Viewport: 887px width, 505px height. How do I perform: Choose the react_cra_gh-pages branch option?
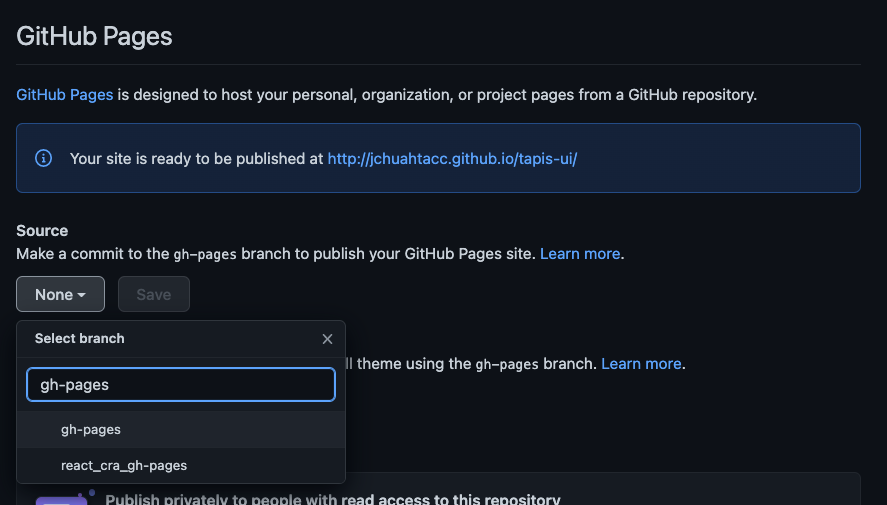pyautogui.click(x=181, y=465)
